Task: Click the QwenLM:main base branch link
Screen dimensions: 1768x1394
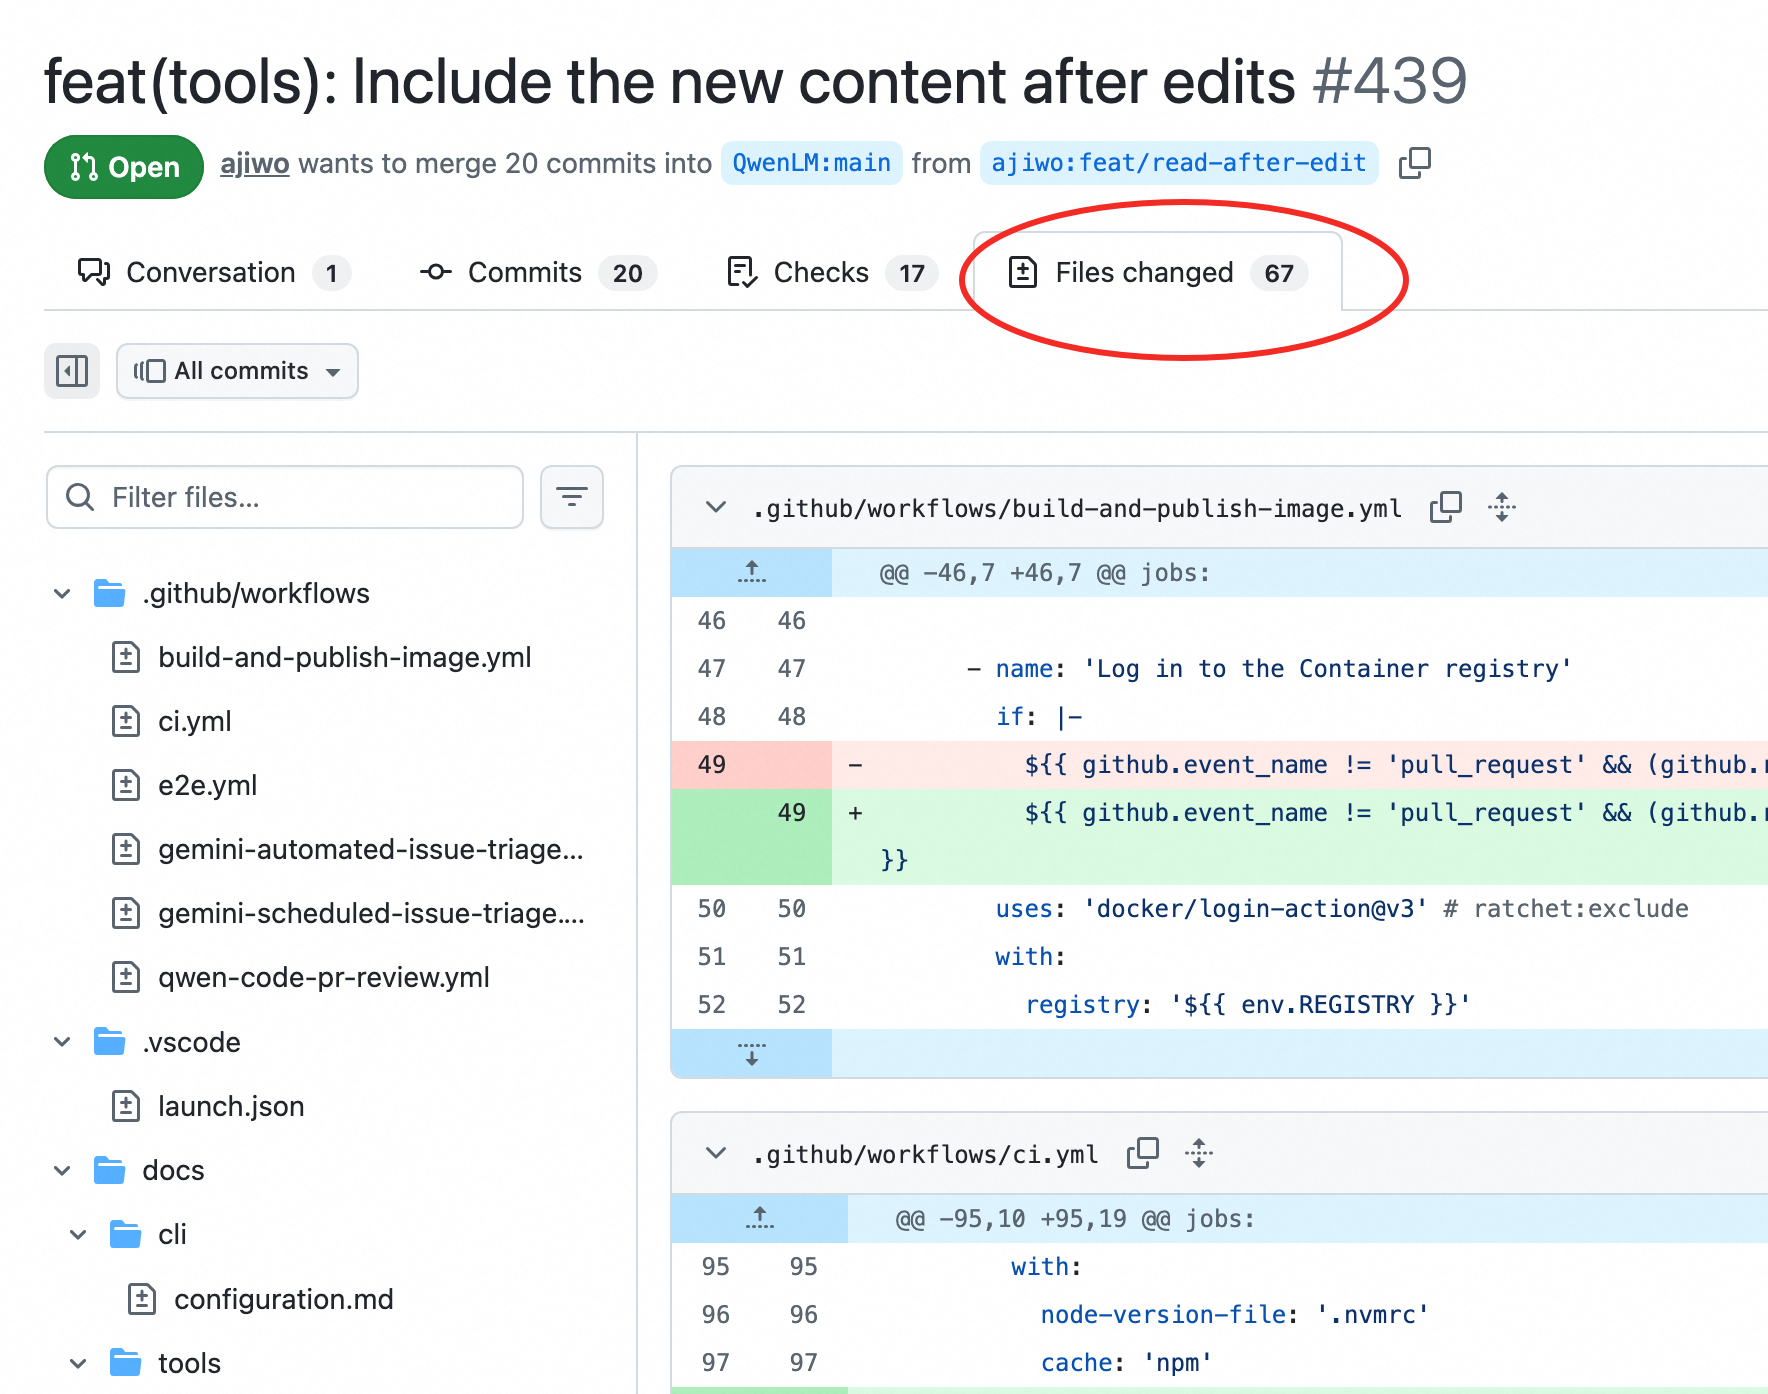Action: pos(811,163)
